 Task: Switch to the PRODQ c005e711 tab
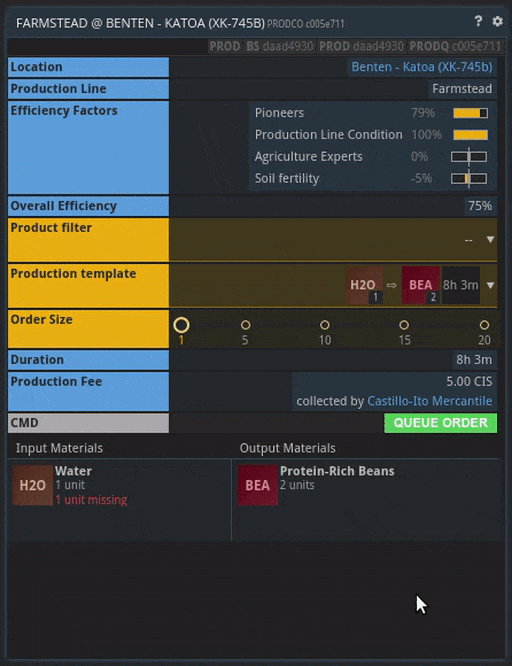tap(455, 46)
